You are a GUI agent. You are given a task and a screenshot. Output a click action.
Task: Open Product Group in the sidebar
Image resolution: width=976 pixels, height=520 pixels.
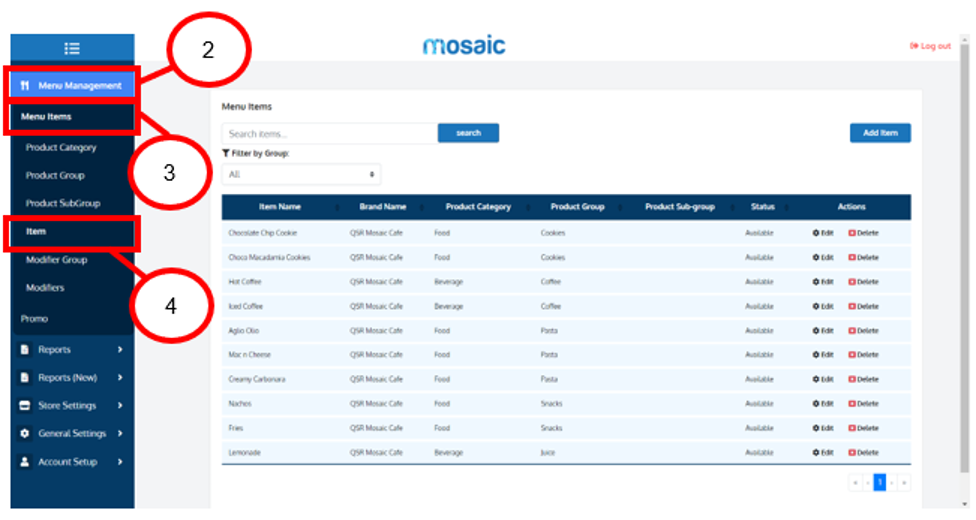55,176
